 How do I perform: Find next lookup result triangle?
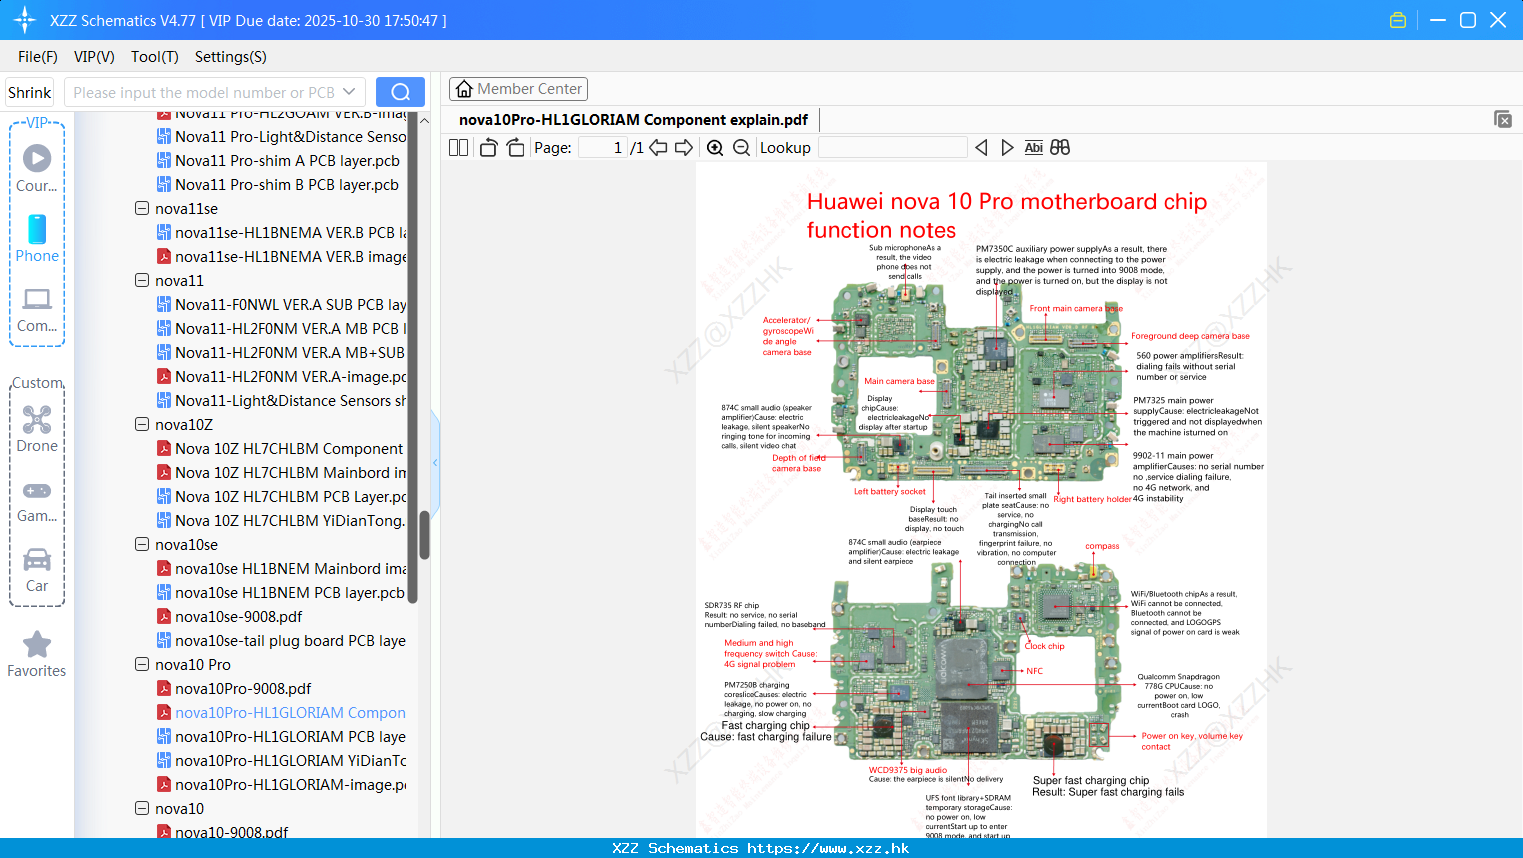click(x=1007, y=148)
